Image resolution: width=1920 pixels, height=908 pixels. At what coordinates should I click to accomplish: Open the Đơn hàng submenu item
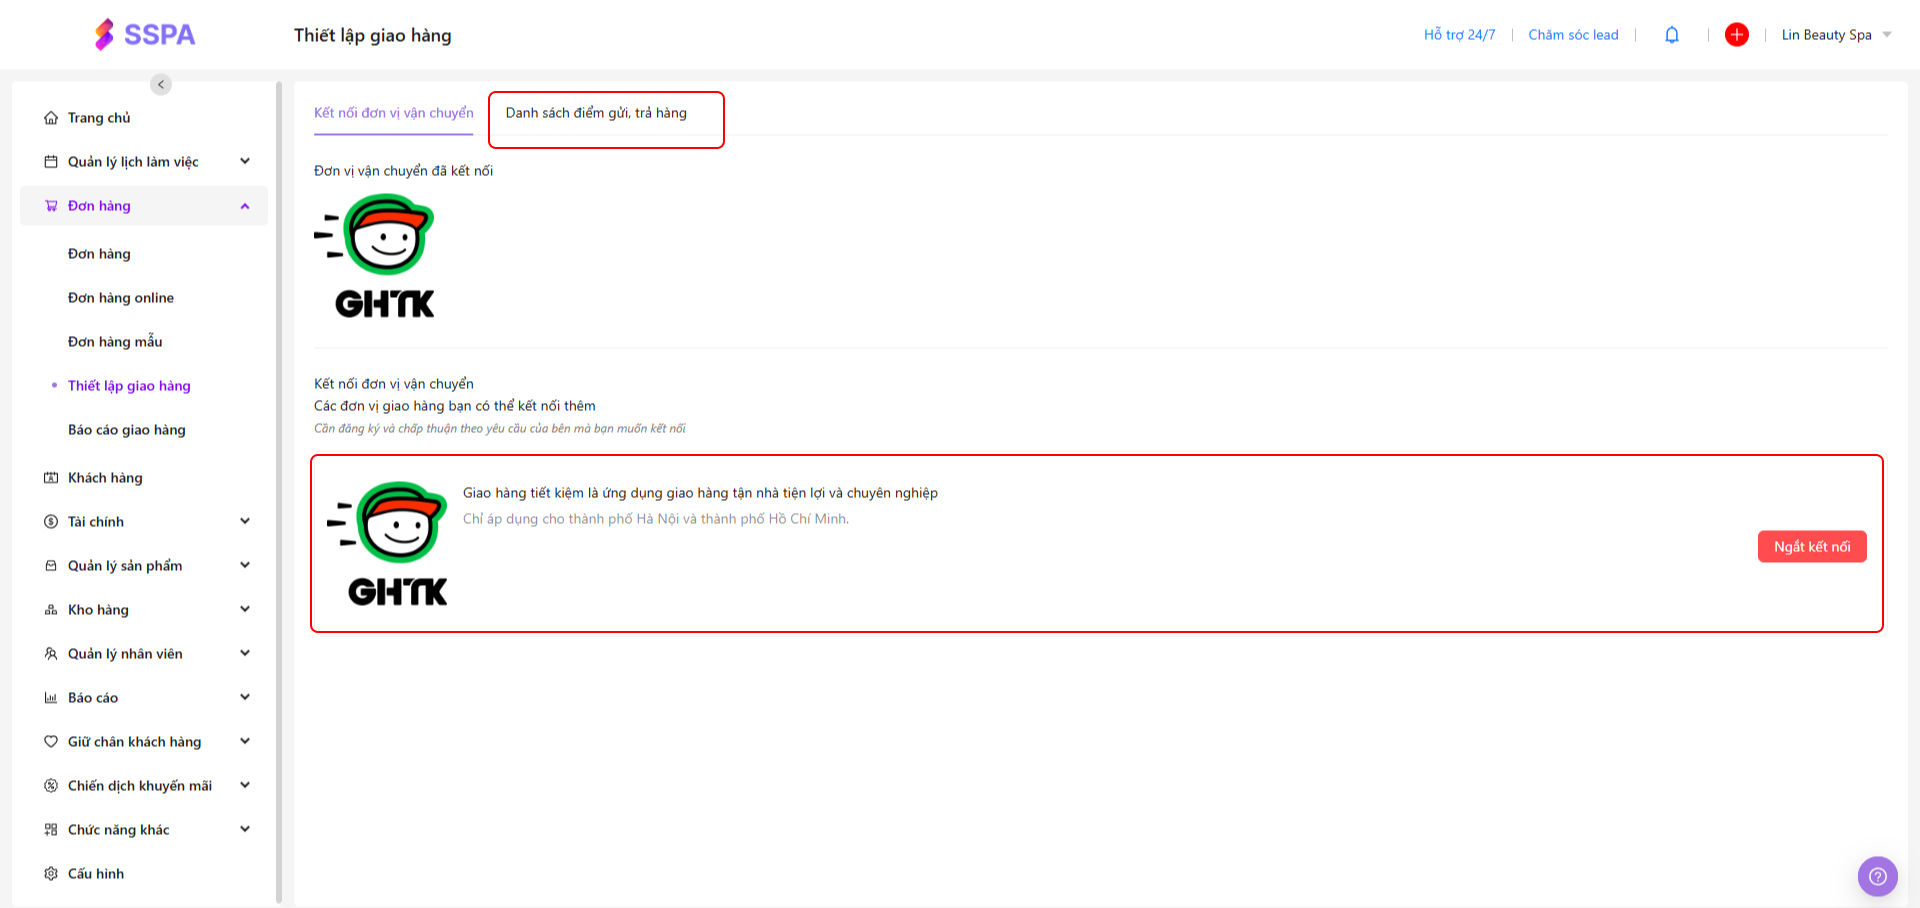tap(99, 254)
